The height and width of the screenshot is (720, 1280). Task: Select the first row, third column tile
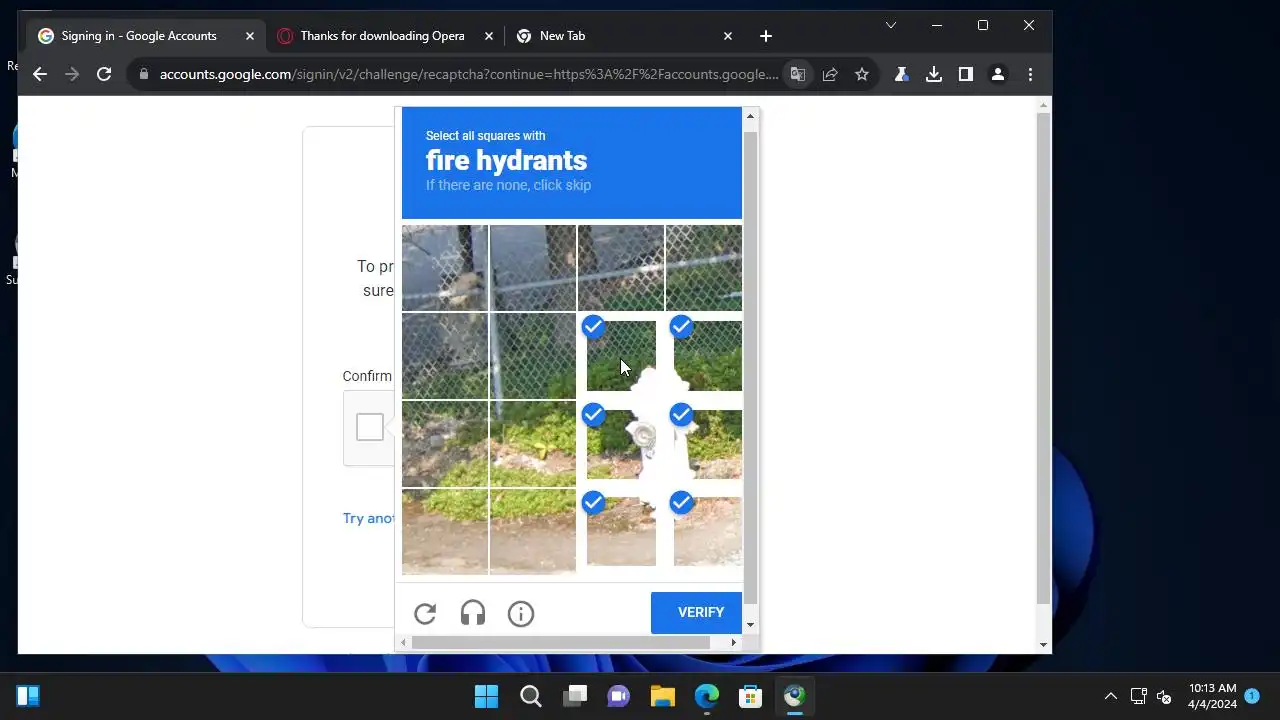pyautogui.click(x=621, y=268)
